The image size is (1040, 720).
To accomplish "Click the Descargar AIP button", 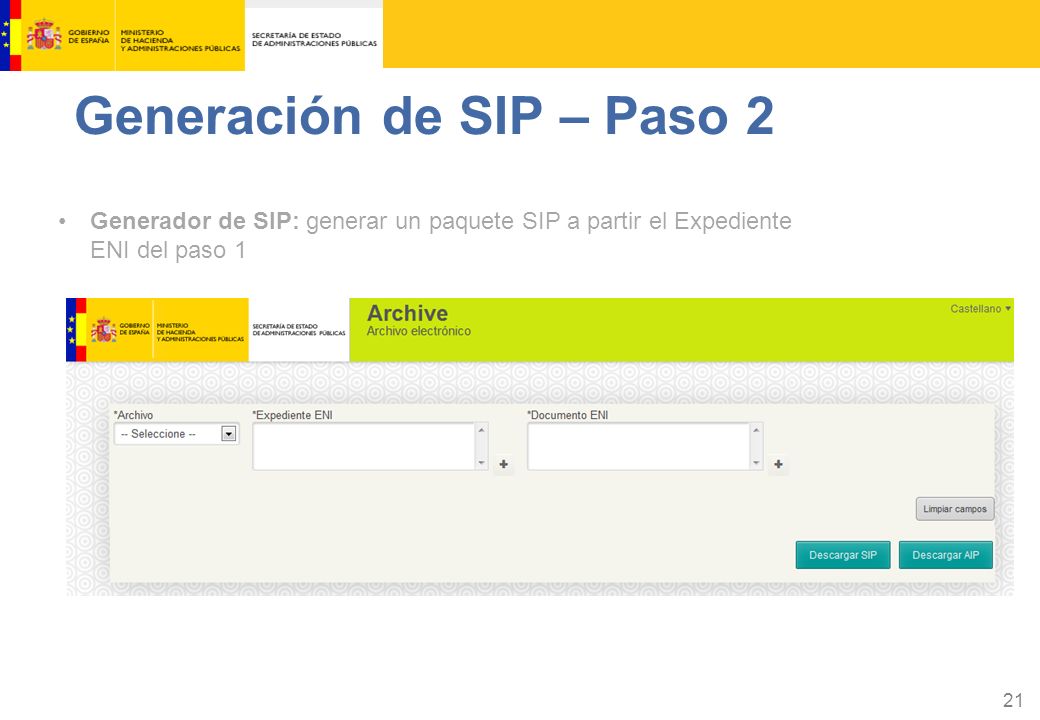I will point(945,555).
